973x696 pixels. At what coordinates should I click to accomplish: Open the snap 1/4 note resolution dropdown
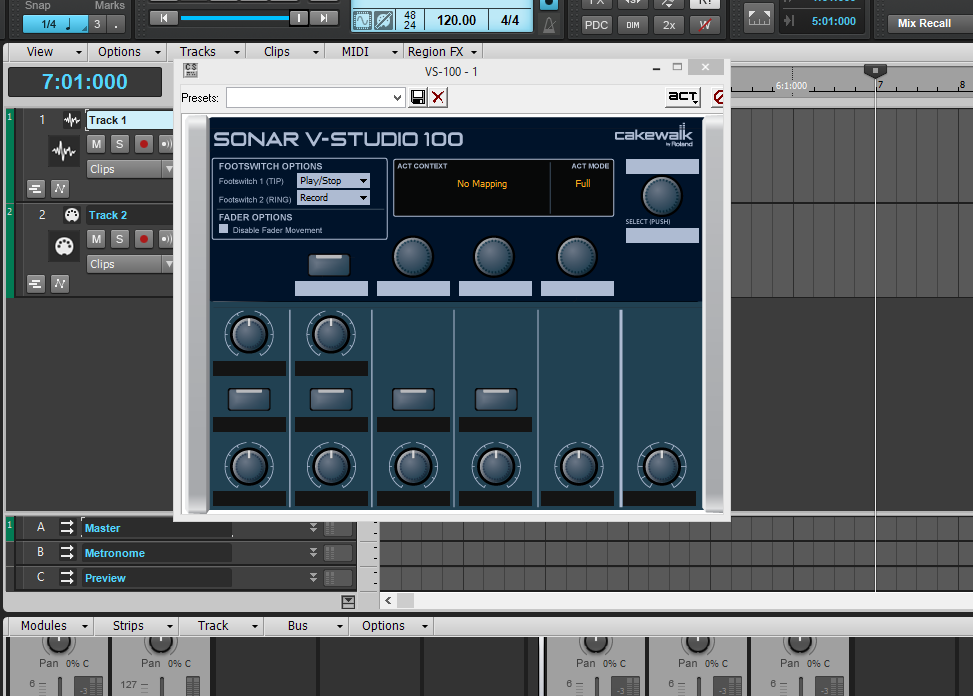(x=56, y=24)
